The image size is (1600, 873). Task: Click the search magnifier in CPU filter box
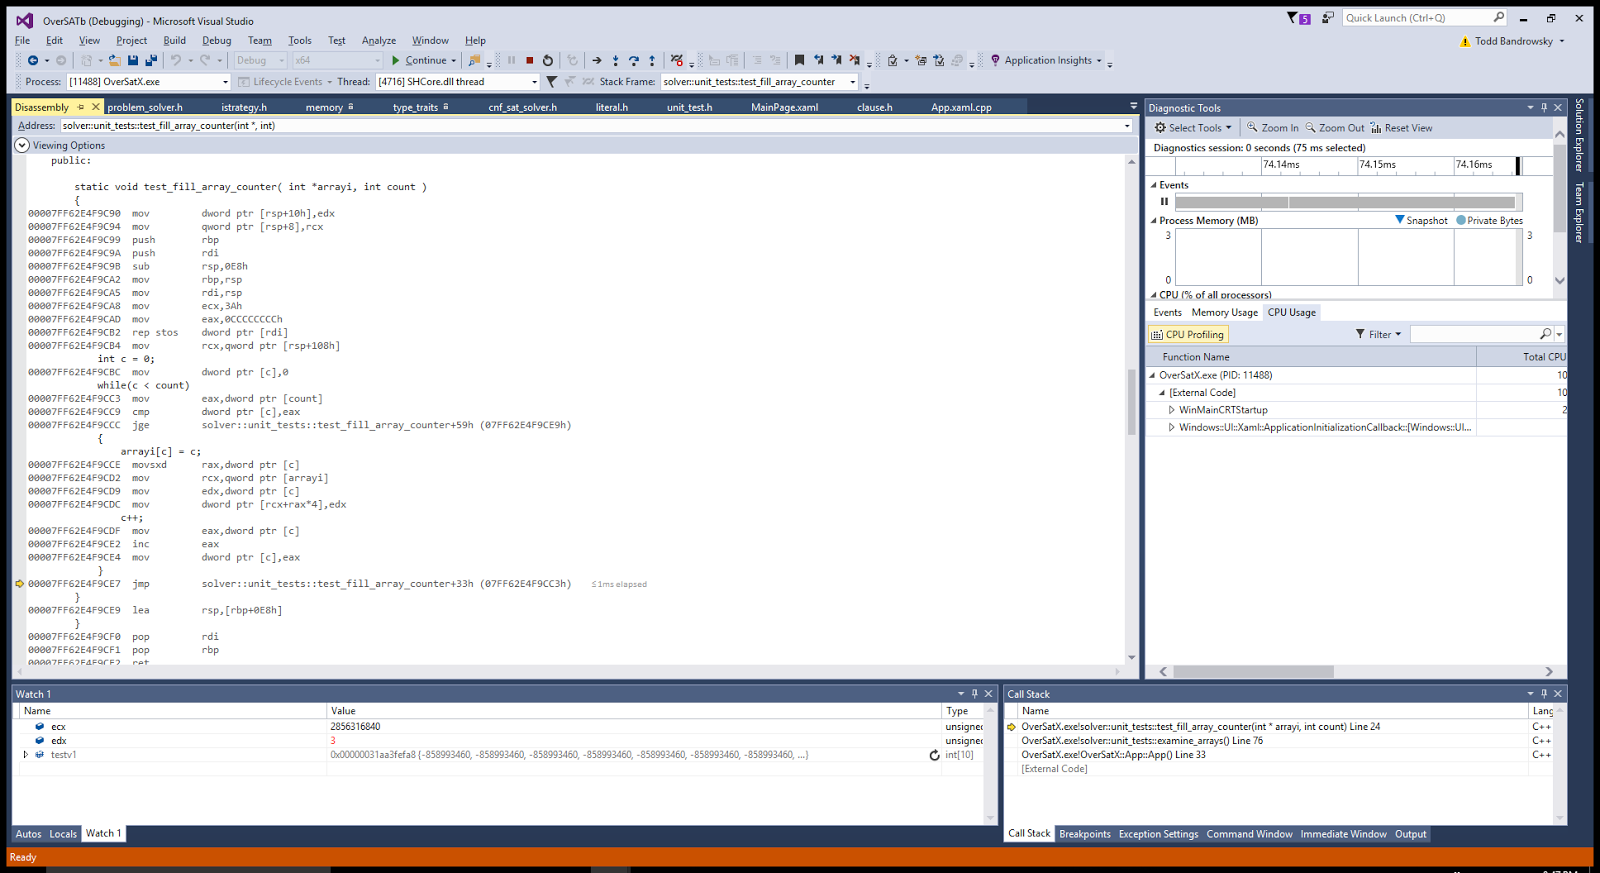tap(1546, 334)
